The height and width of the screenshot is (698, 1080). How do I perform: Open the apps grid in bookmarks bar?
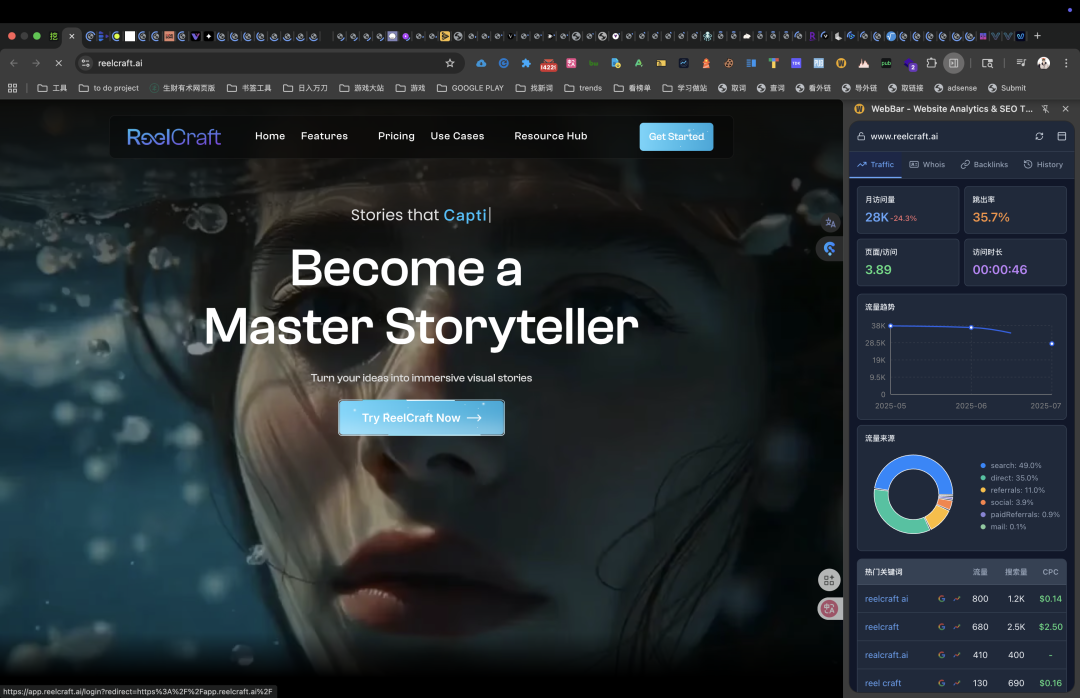click(12, 88)
